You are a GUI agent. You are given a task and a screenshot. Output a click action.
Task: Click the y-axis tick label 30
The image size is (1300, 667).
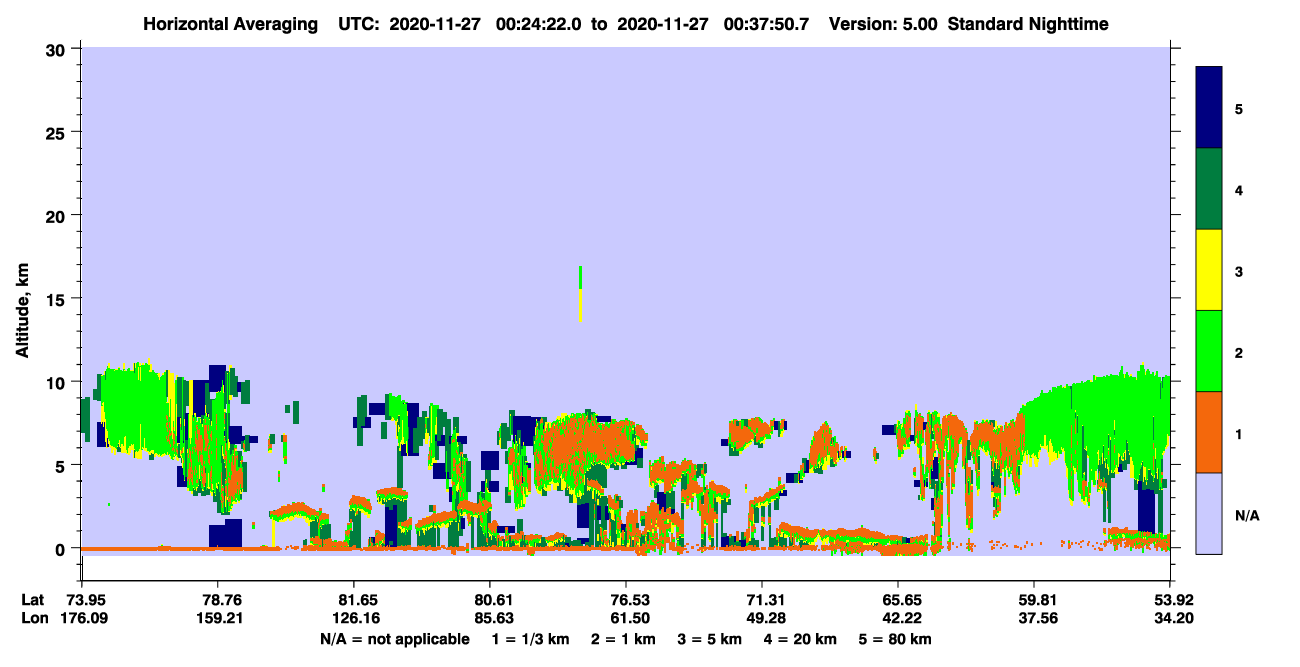[57, 49]
